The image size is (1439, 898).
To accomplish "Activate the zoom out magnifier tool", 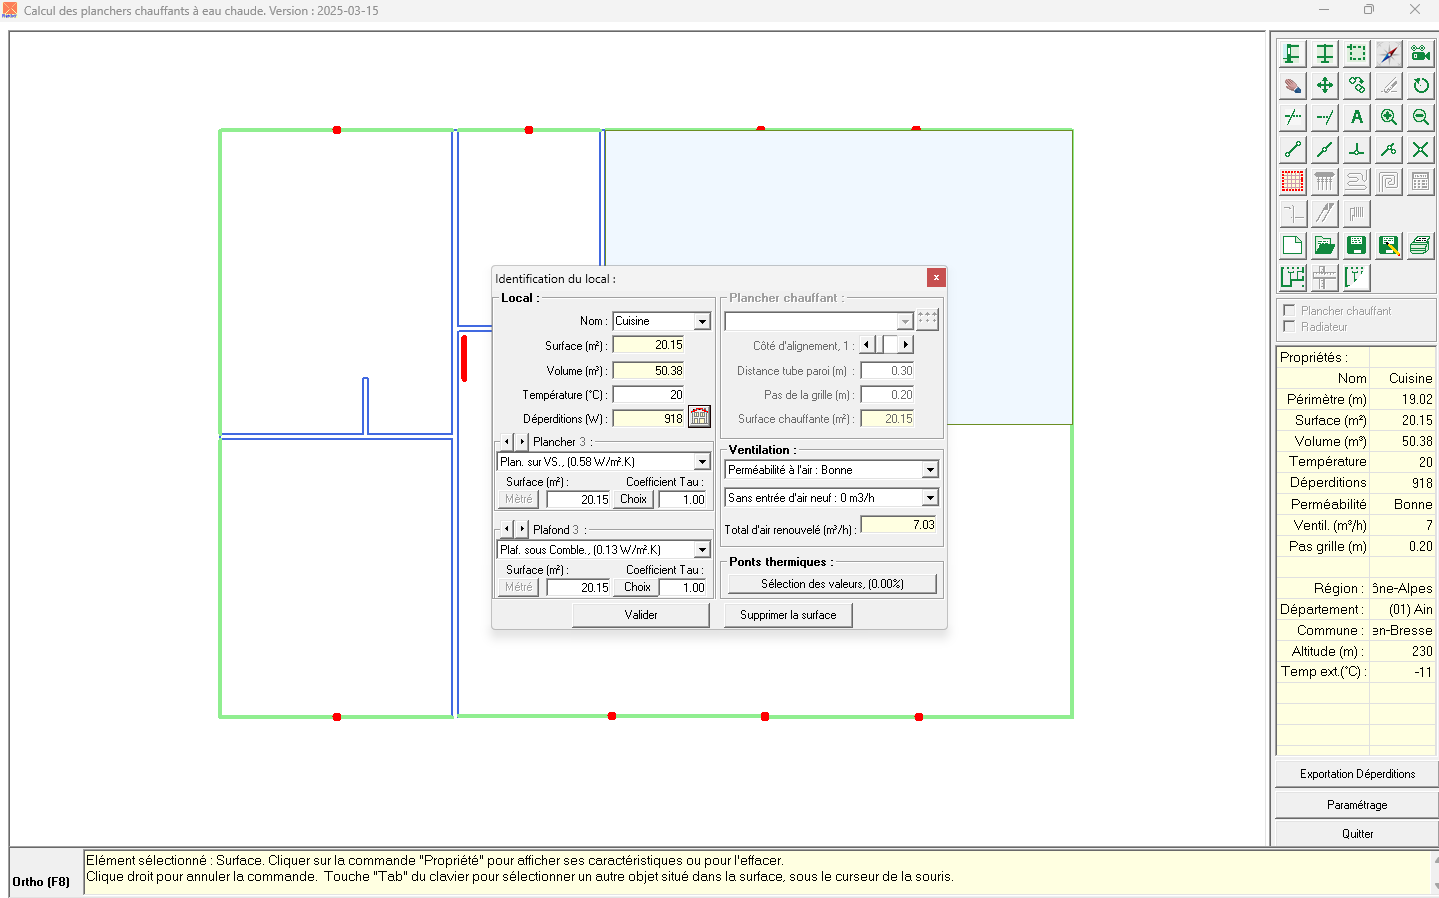I will click(1420, 117).
